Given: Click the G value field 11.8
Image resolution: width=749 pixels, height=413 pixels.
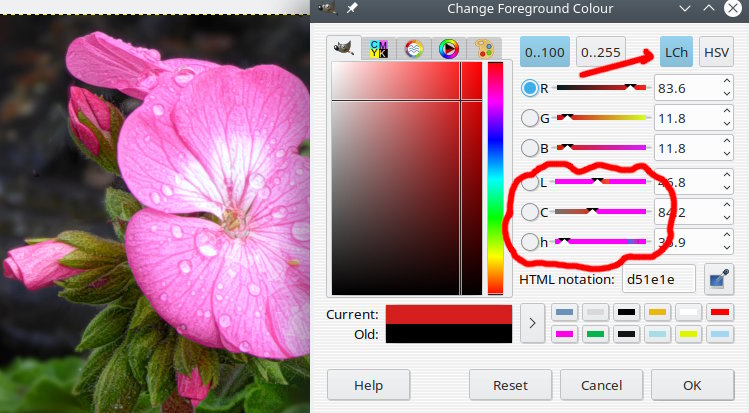Looking at the screenshot, I should coord(687,118).
